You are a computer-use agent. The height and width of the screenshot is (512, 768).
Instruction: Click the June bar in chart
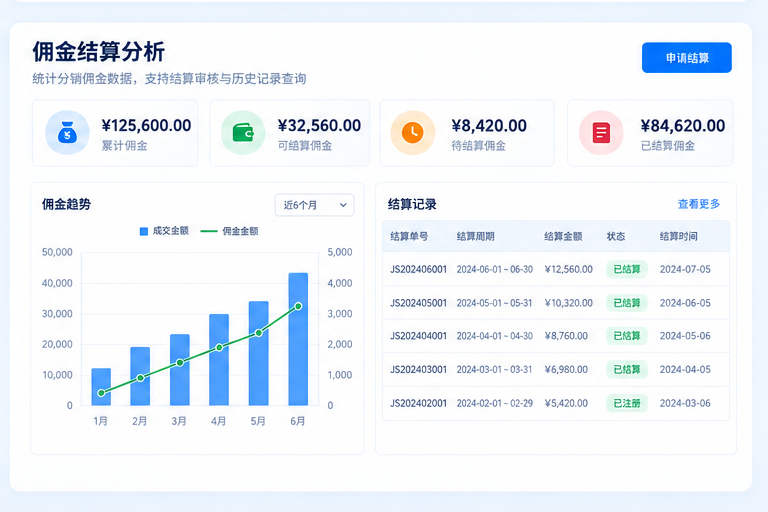pos(298,339)
